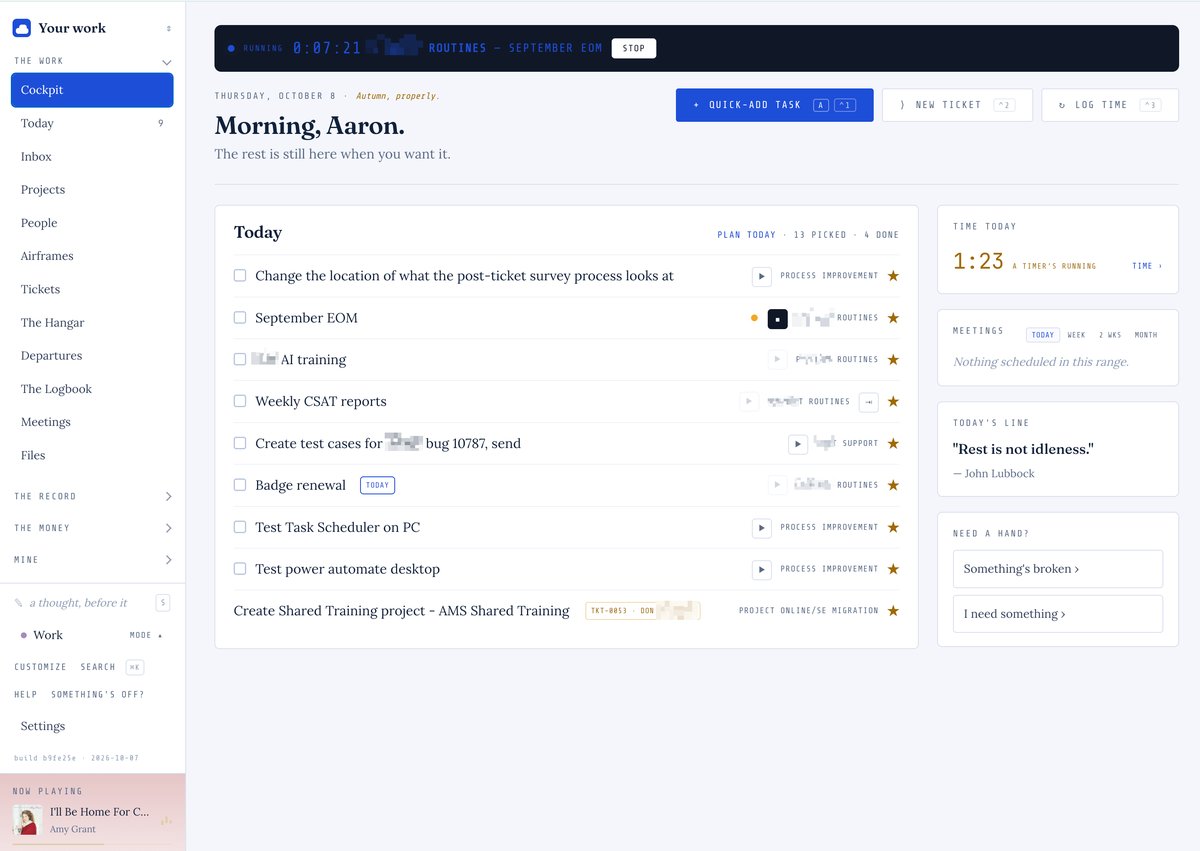Open the Mode selector next to Work
Viewport: 1200px width, 851px height.
coord(146,635)
